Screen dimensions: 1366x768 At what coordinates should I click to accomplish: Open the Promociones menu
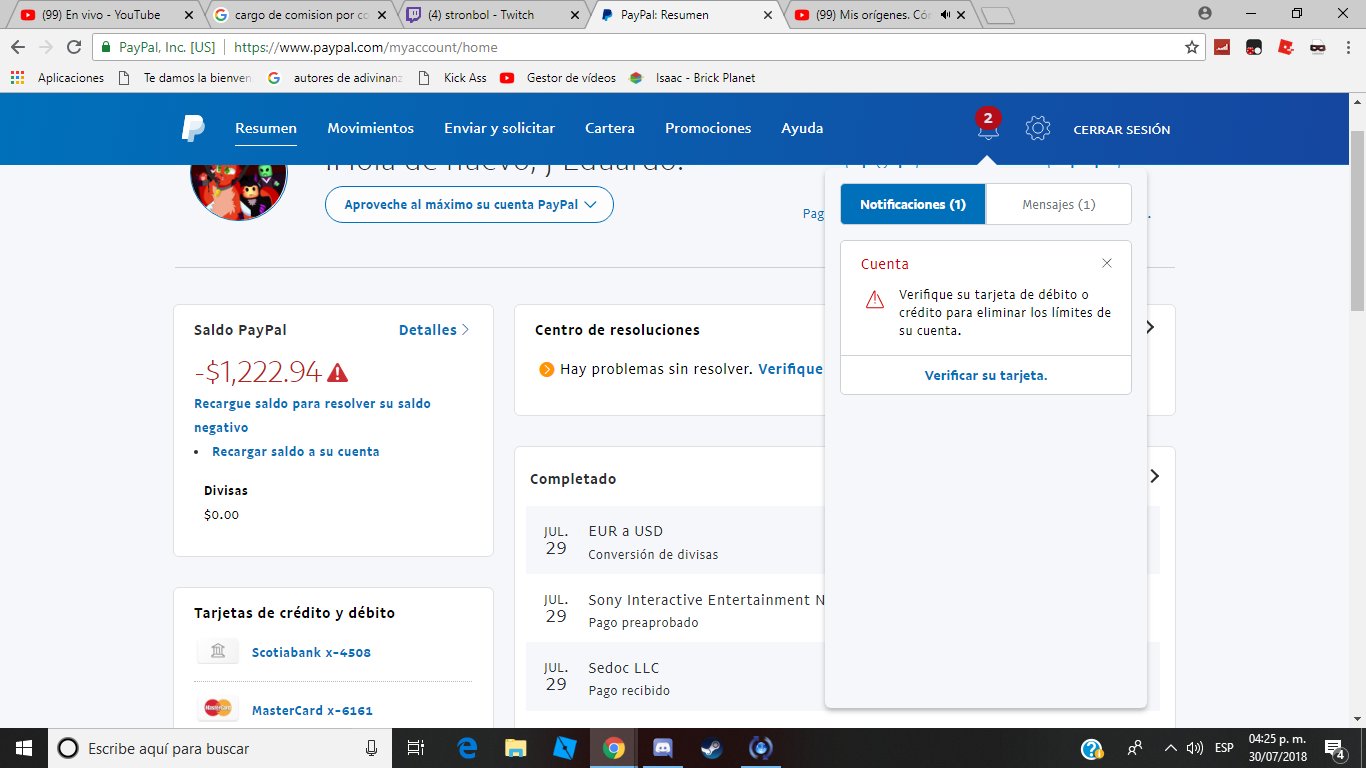(x=708, y=128)
